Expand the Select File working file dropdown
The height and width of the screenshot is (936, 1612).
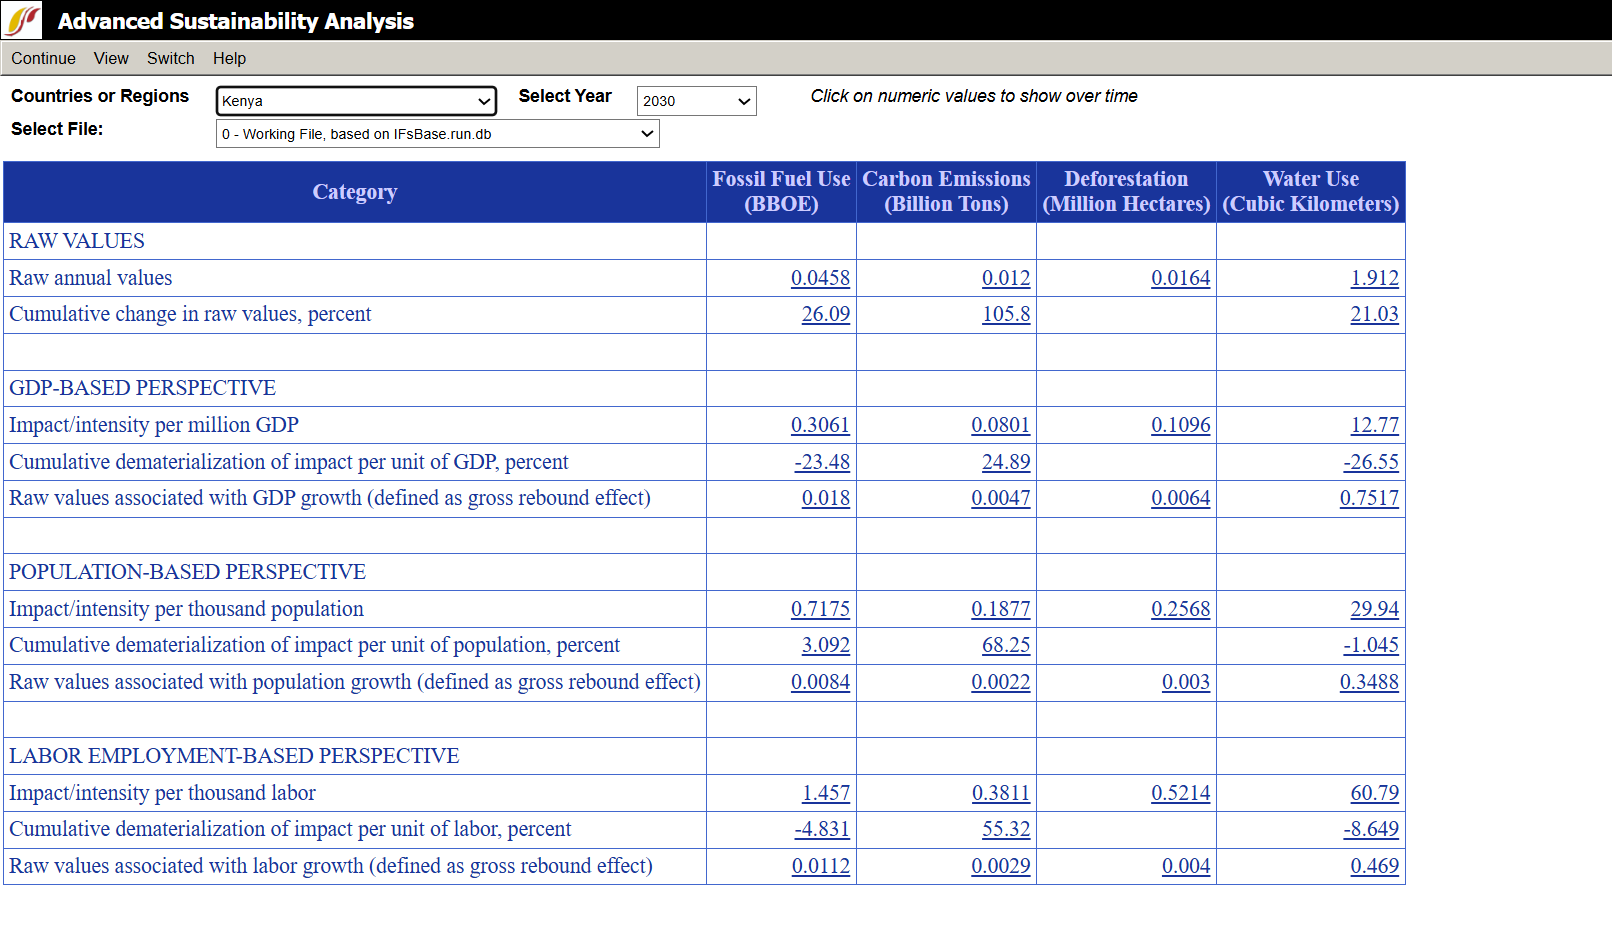(x=437, y=134)
